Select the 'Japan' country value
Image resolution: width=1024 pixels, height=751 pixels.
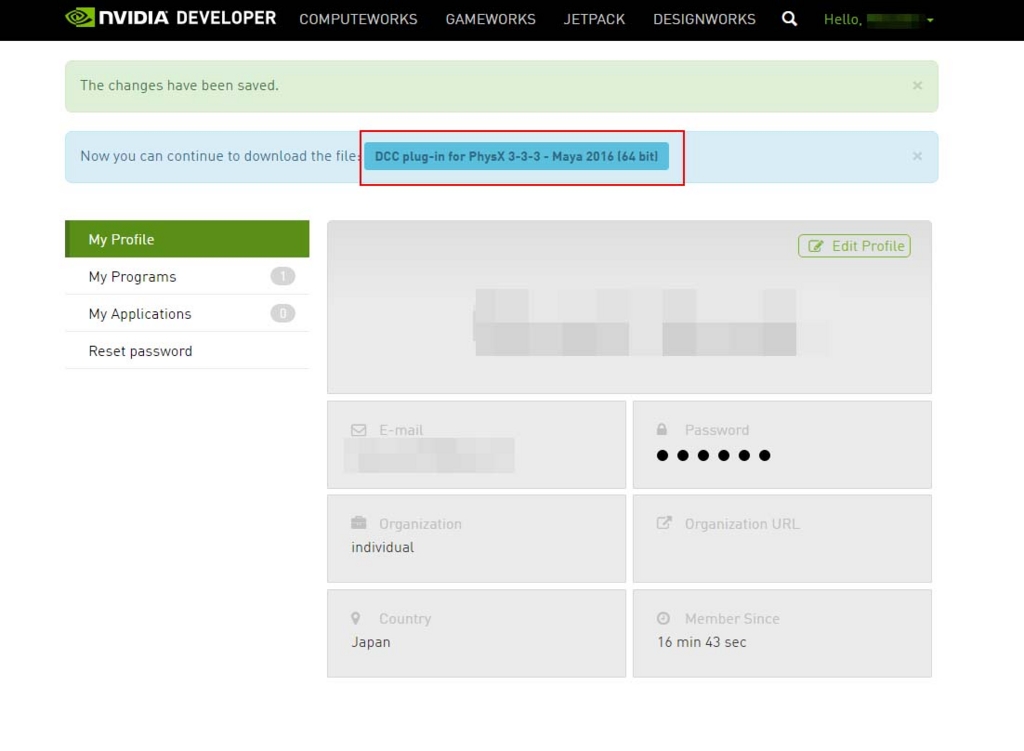[x=371, y=642]
